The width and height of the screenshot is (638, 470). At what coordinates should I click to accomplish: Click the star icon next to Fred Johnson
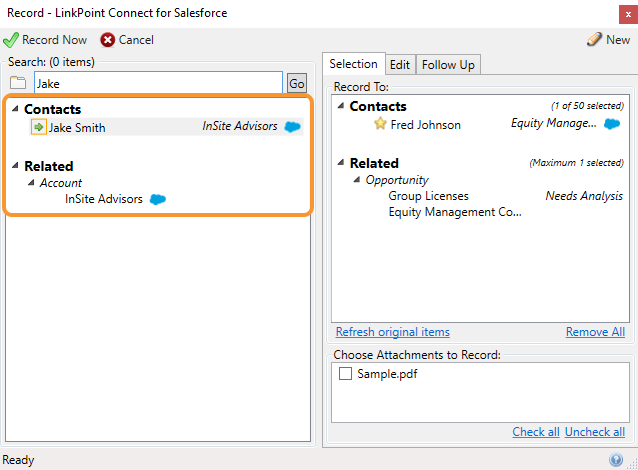pos(380,123)
